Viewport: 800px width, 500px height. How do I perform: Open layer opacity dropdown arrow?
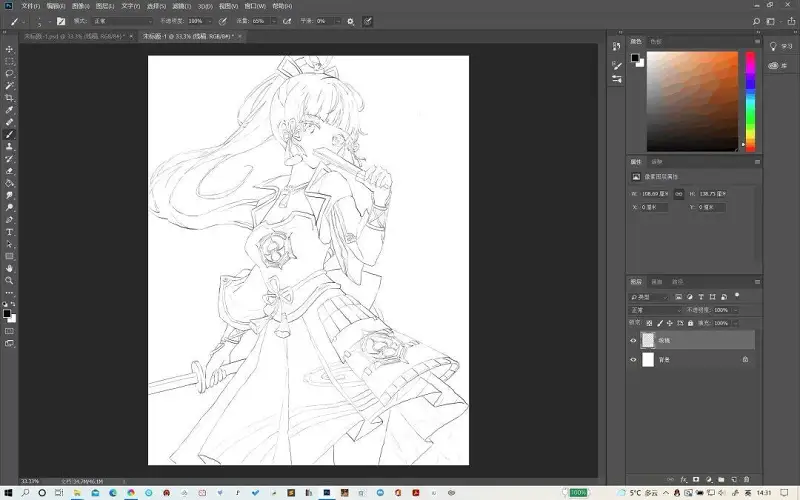point(735,310)
